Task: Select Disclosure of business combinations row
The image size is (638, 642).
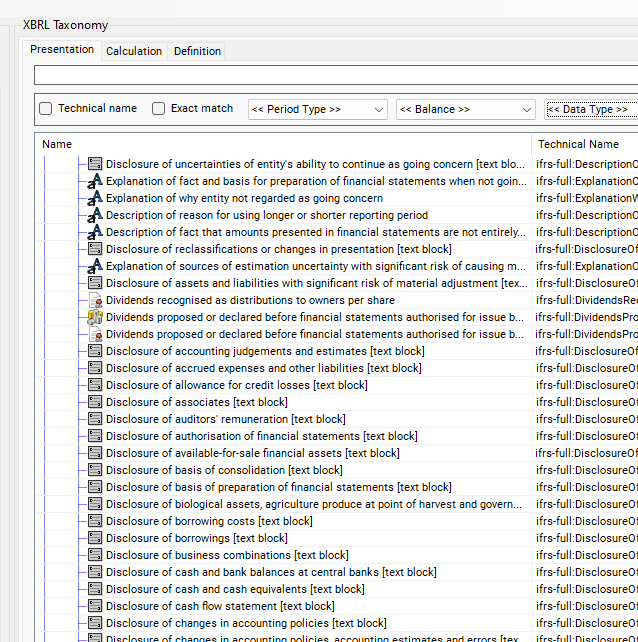Action: click(x=227, y=555)
